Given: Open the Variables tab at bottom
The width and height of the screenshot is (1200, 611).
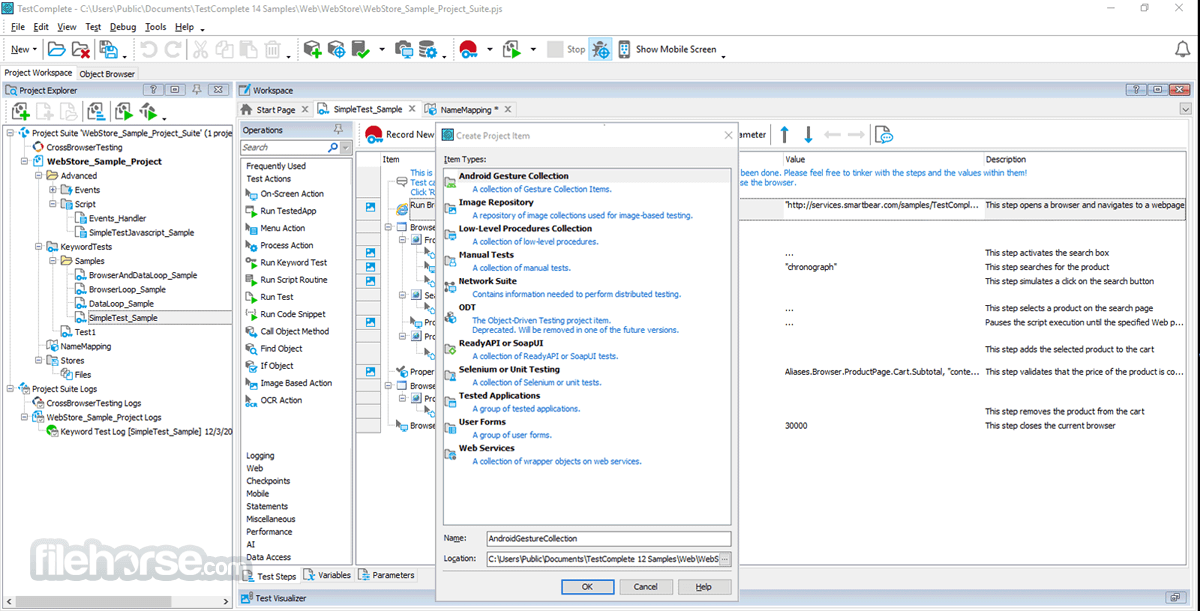Looking at the screenshot, I should coord(327,576).
